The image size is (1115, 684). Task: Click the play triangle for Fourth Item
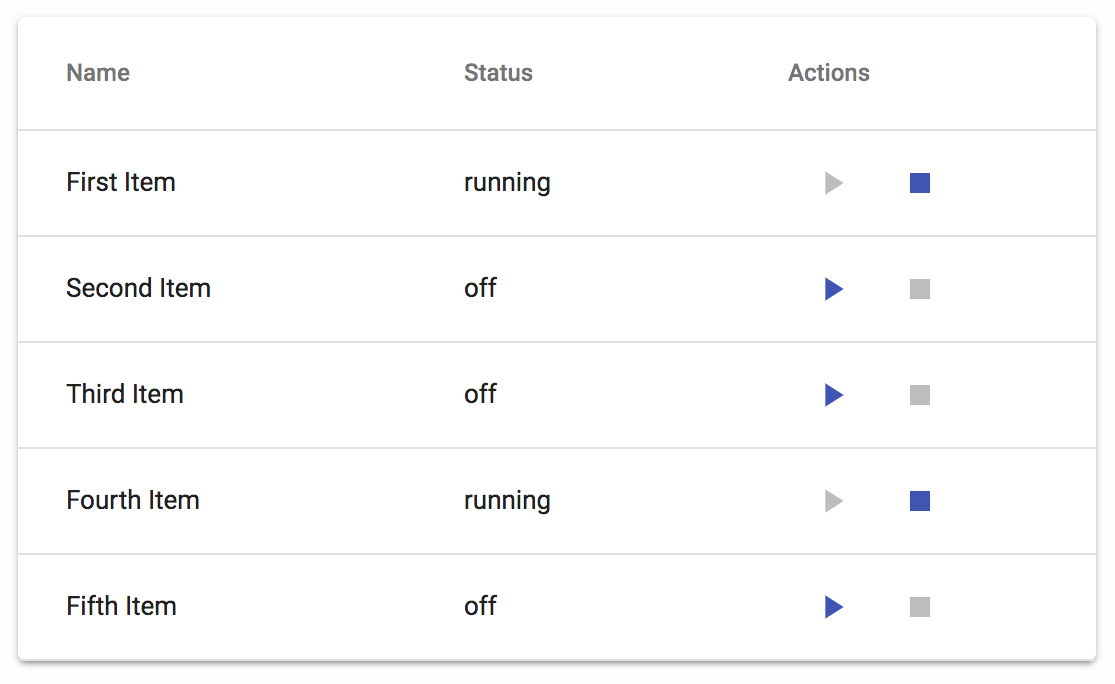(x=833, y=501)
